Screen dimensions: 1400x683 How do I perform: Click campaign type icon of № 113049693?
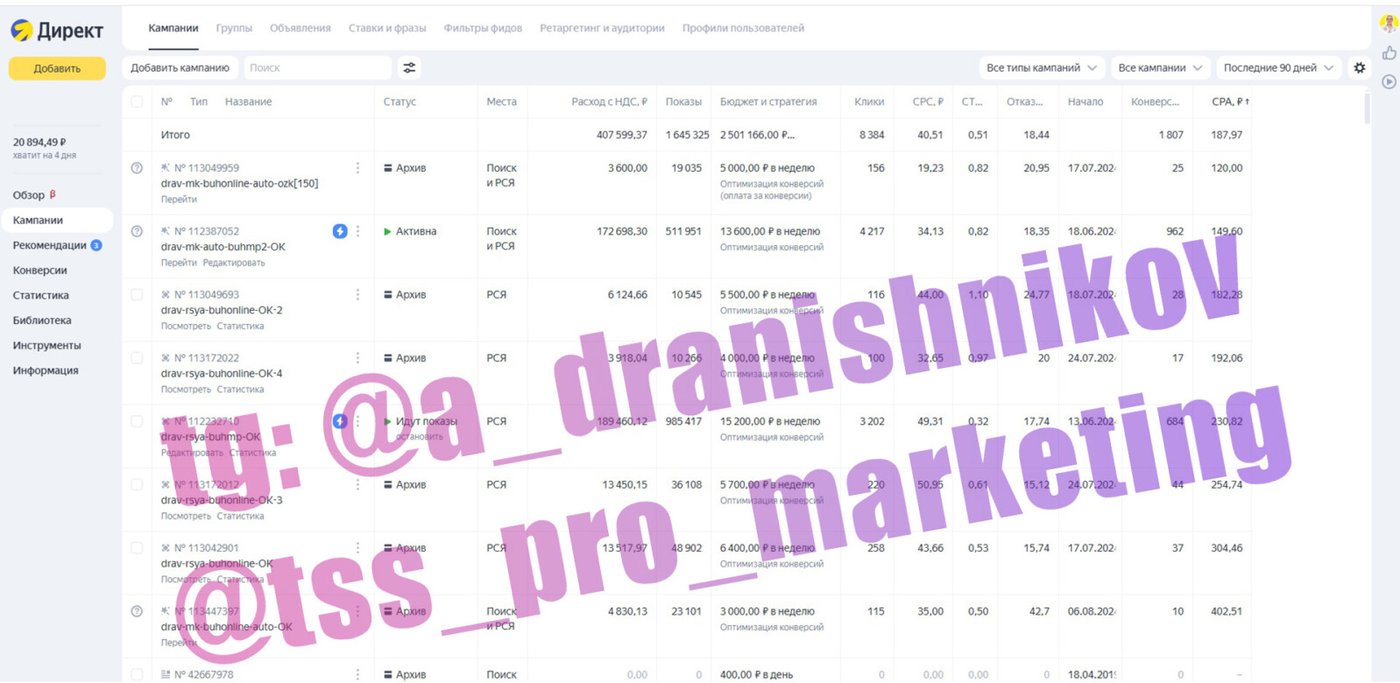pyautogui.click(x=166, y=295)
